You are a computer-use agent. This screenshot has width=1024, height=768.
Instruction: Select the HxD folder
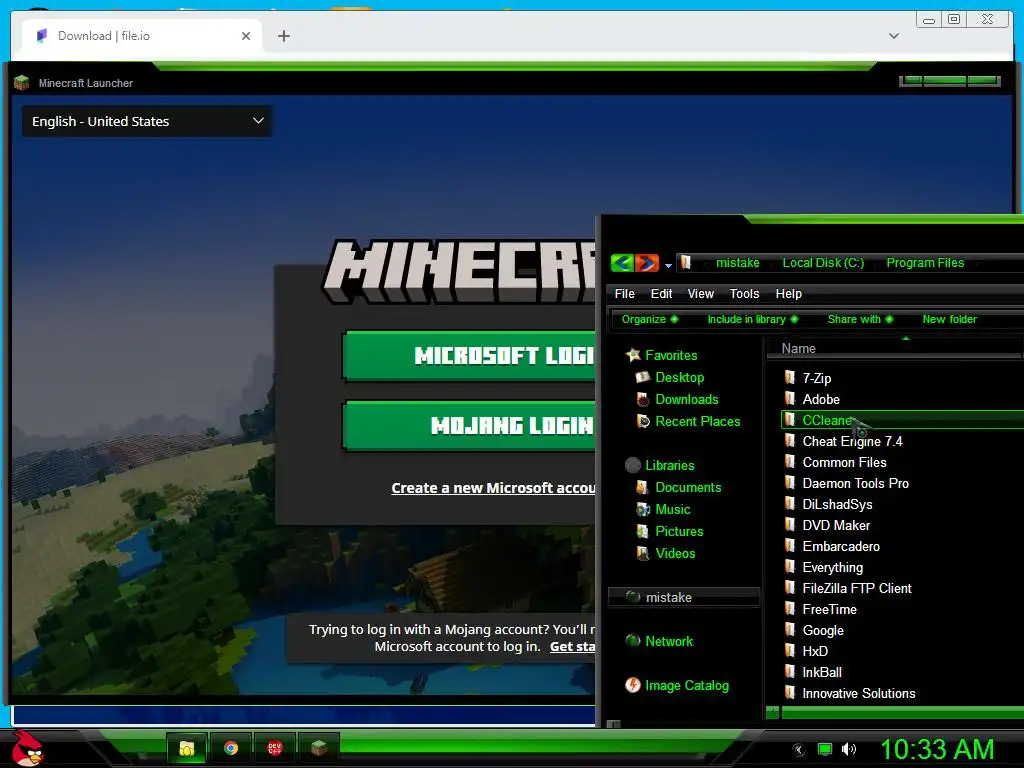click(x=814, y=651)
